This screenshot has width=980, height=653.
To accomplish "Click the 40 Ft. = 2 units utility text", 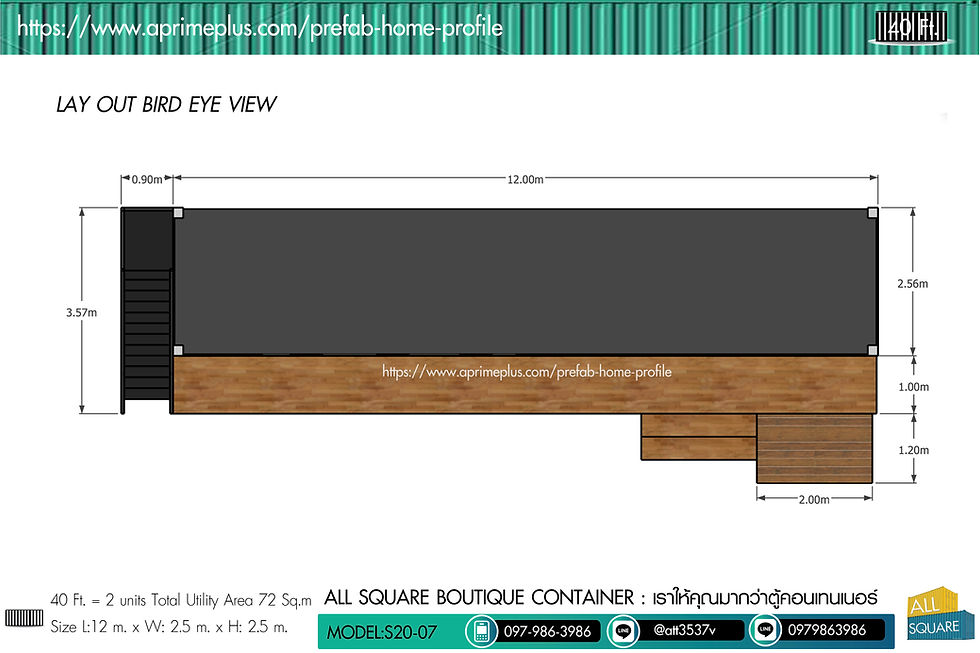I will (181, 601).
